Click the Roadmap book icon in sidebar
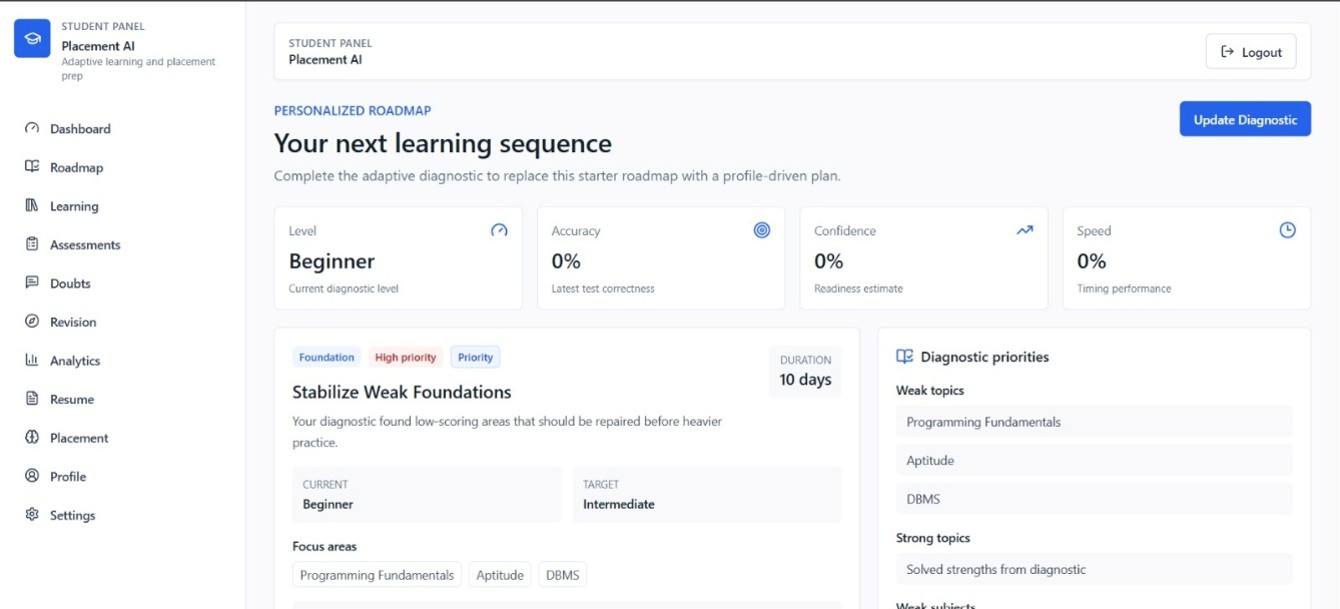 32,167
